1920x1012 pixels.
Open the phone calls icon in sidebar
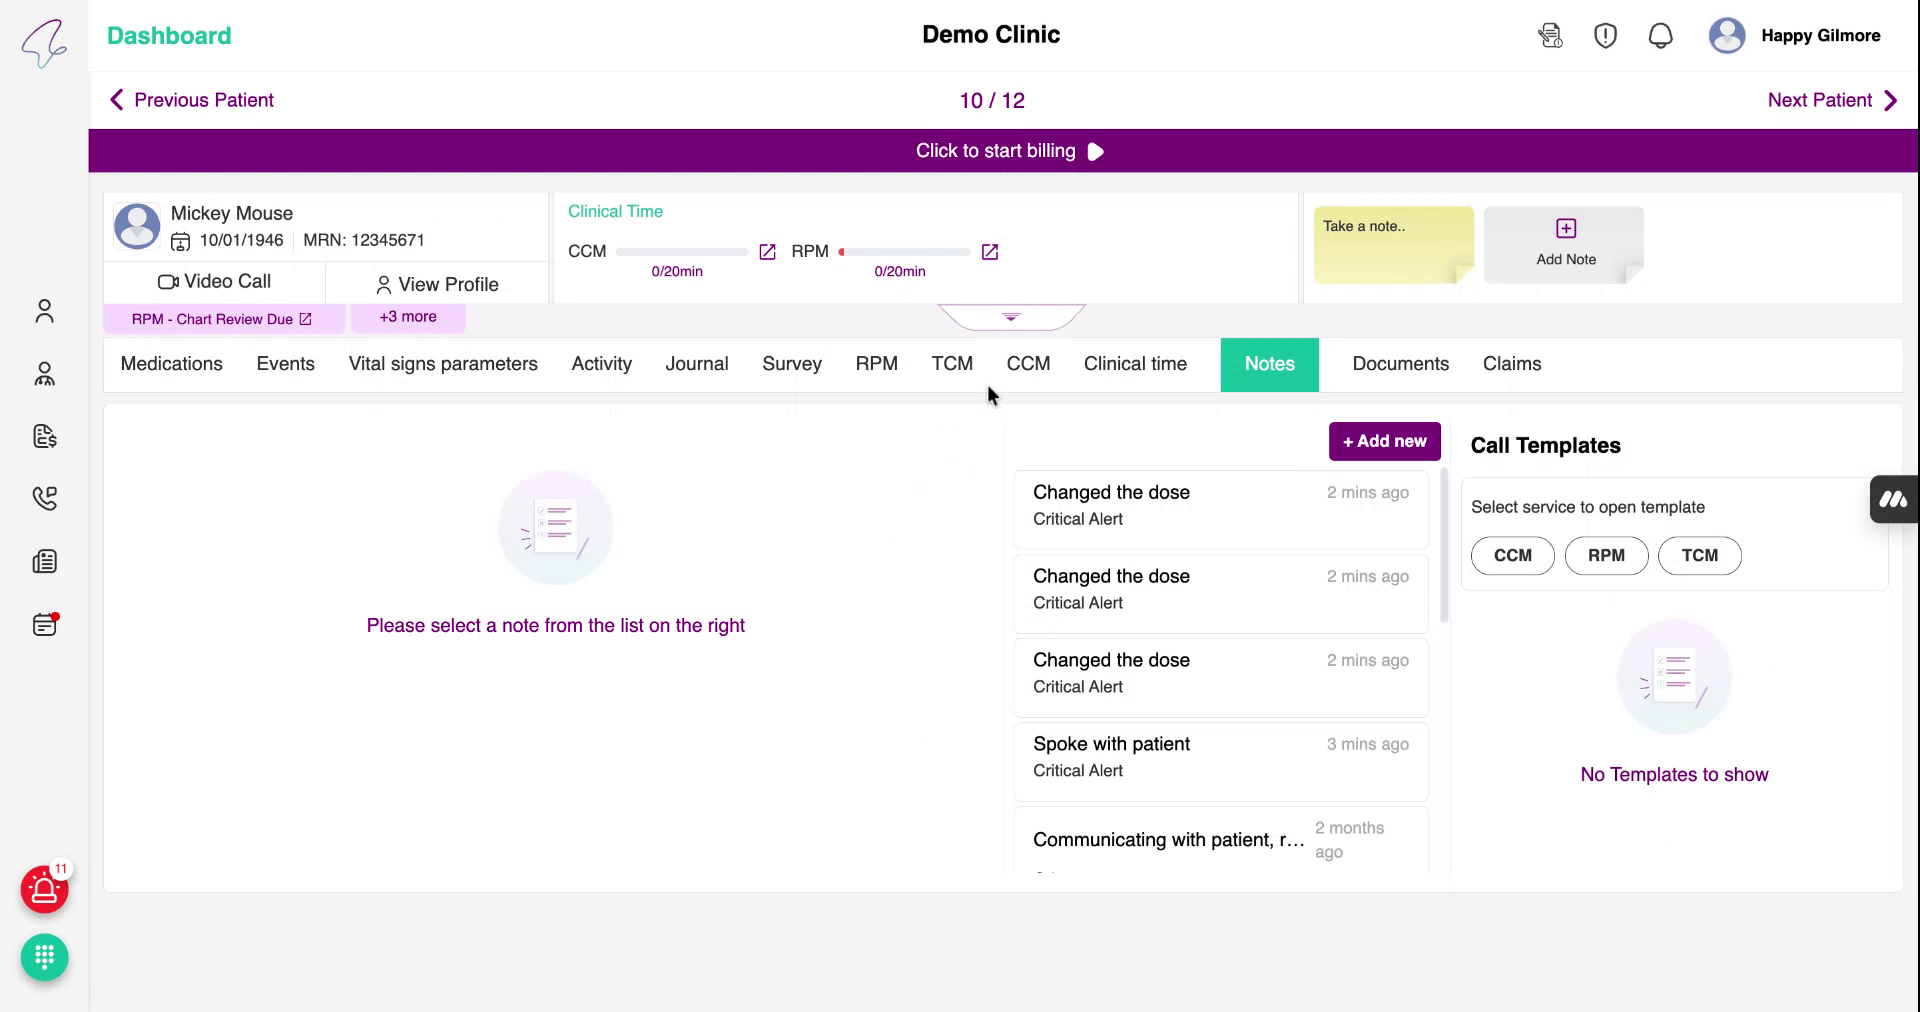click(44, 498)
